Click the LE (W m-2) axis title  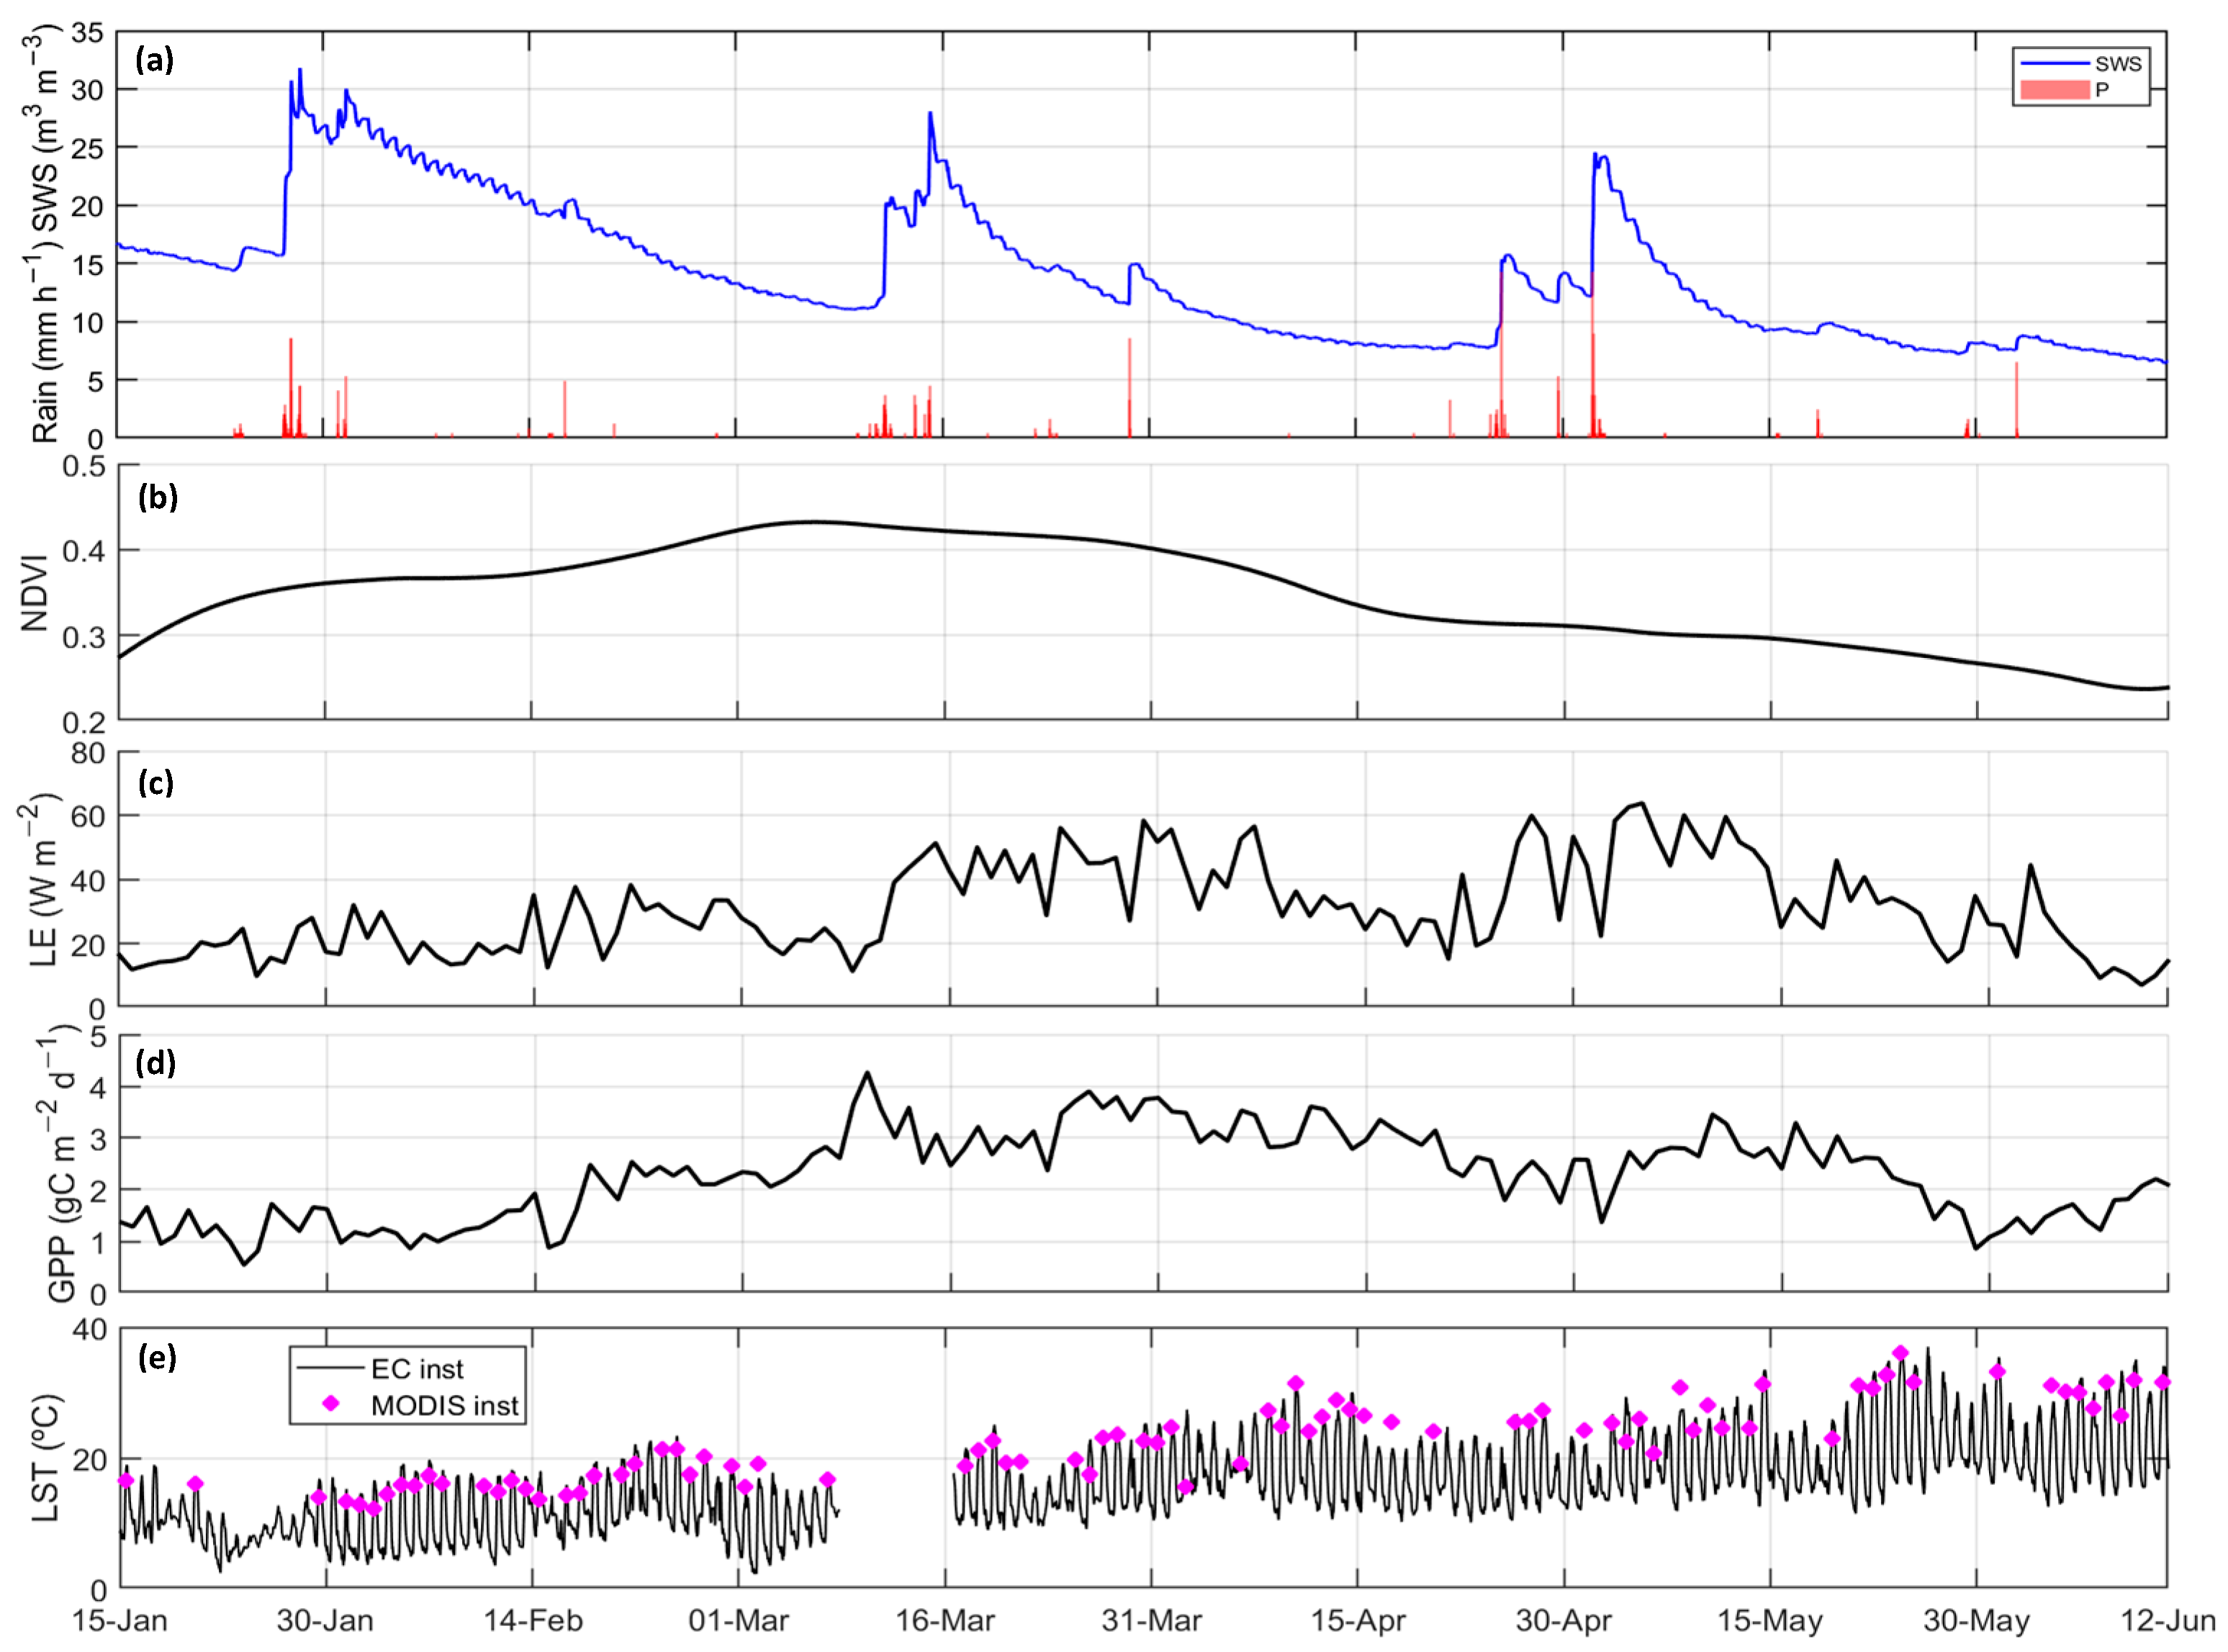click(40, 880)
